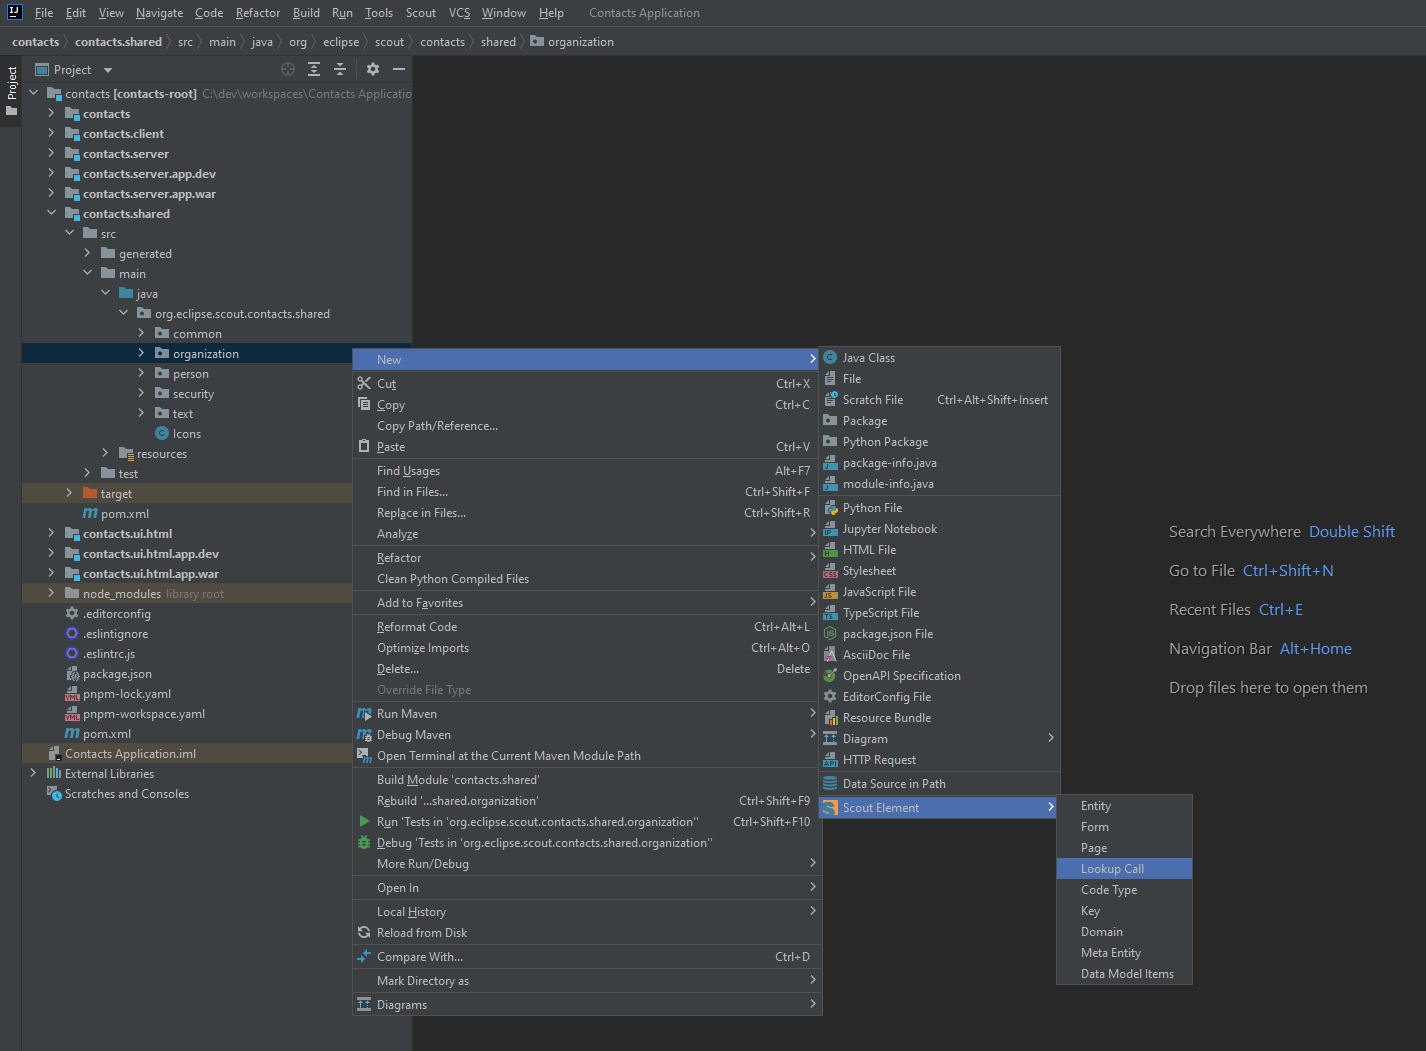Click Expand All in the Project toolbar

(x=313, y=69)
